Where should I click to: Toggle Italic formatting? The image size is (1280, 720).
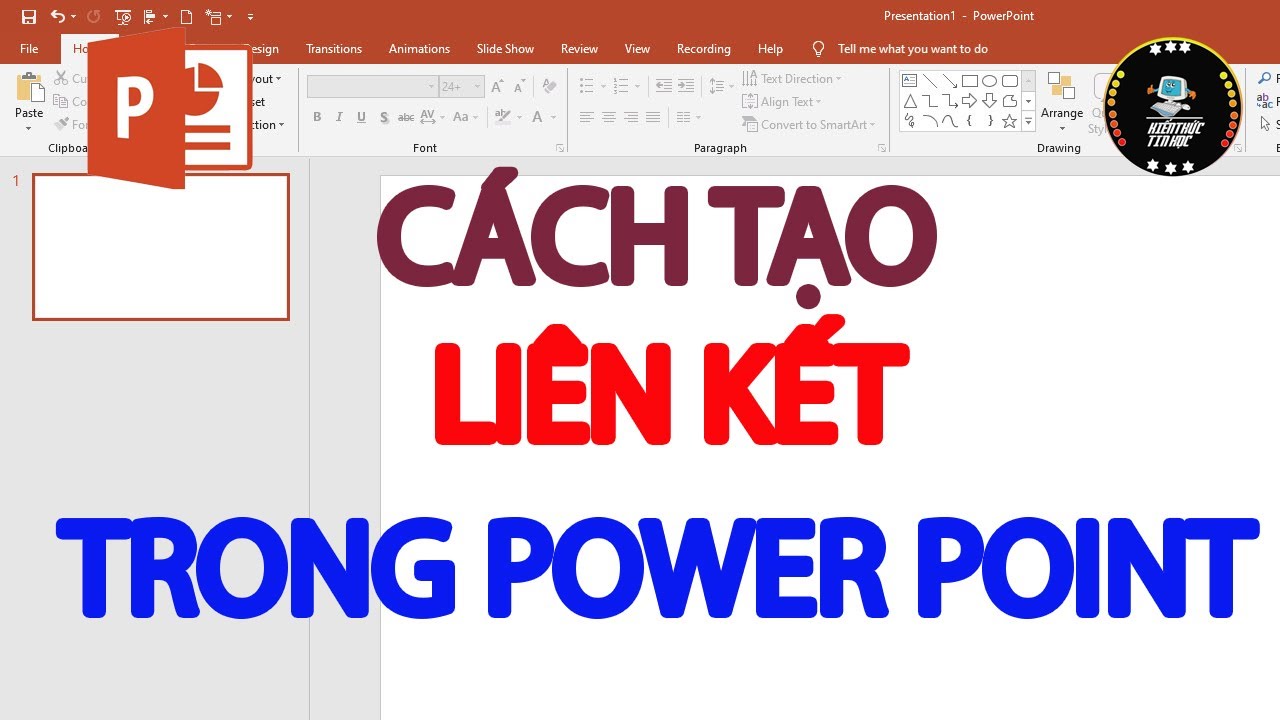339,118
